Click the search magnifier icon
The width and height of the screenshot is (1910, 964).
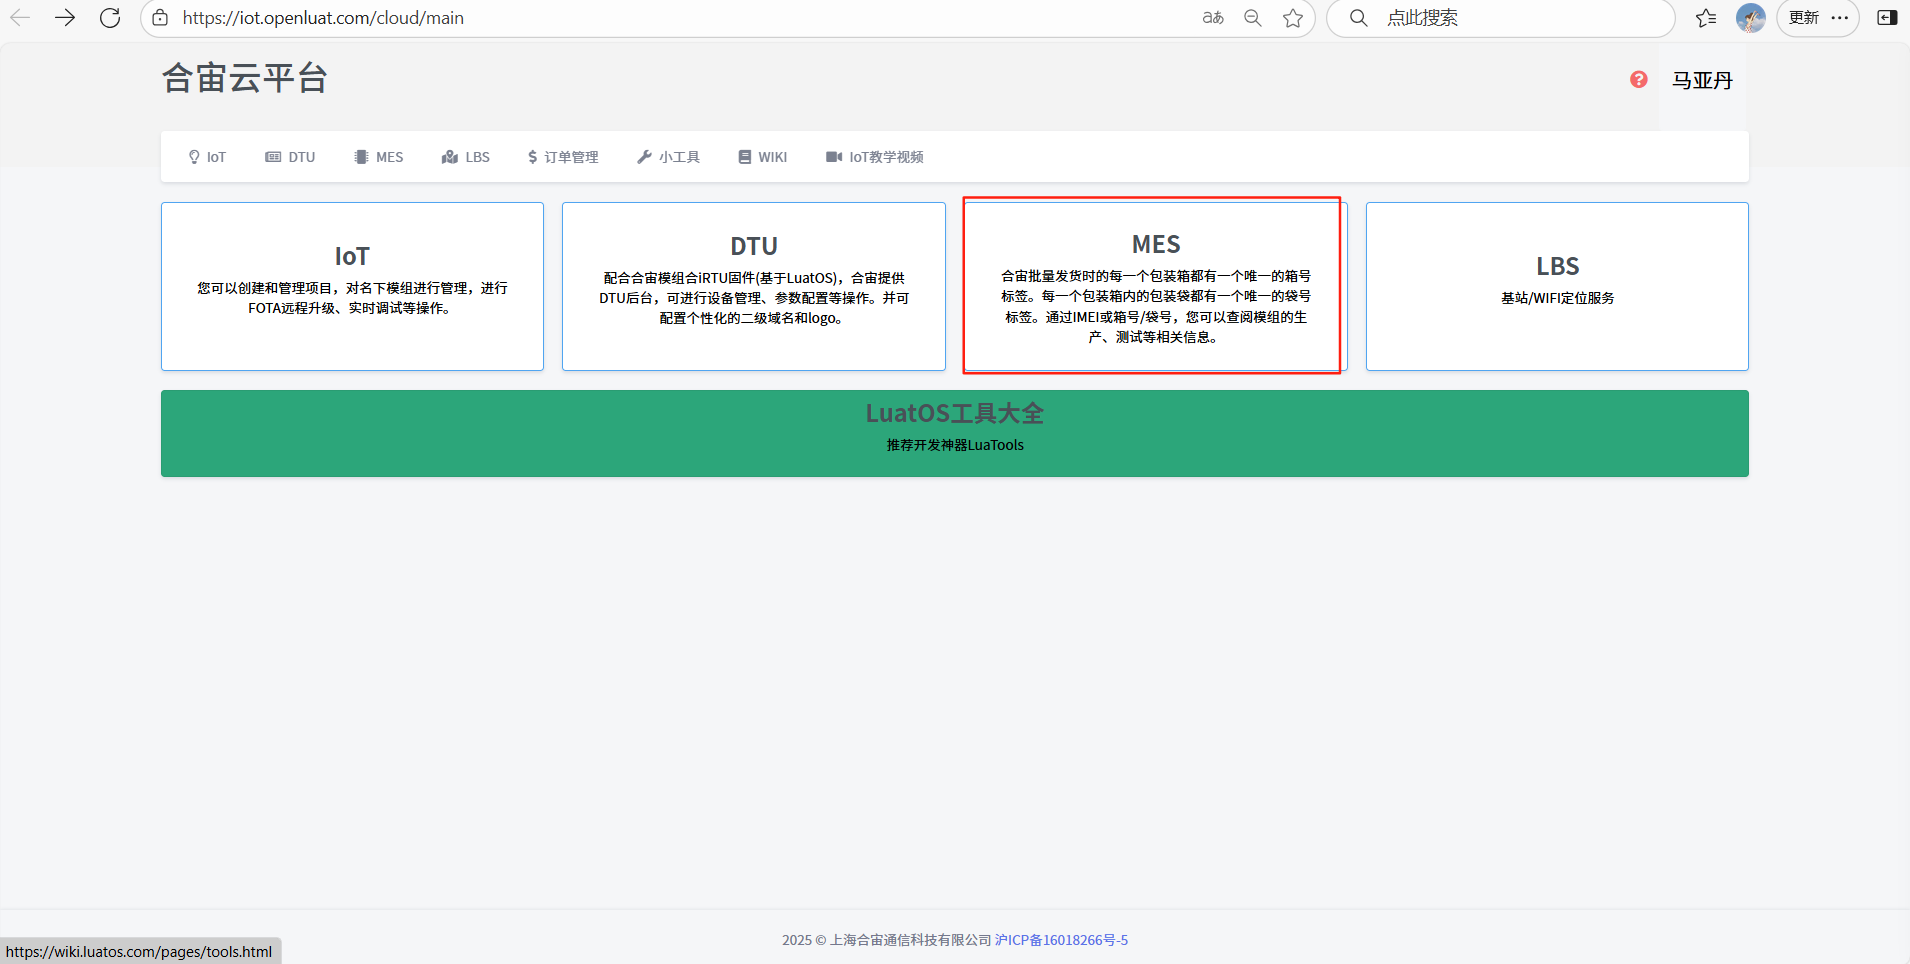tap(1358, 18)
